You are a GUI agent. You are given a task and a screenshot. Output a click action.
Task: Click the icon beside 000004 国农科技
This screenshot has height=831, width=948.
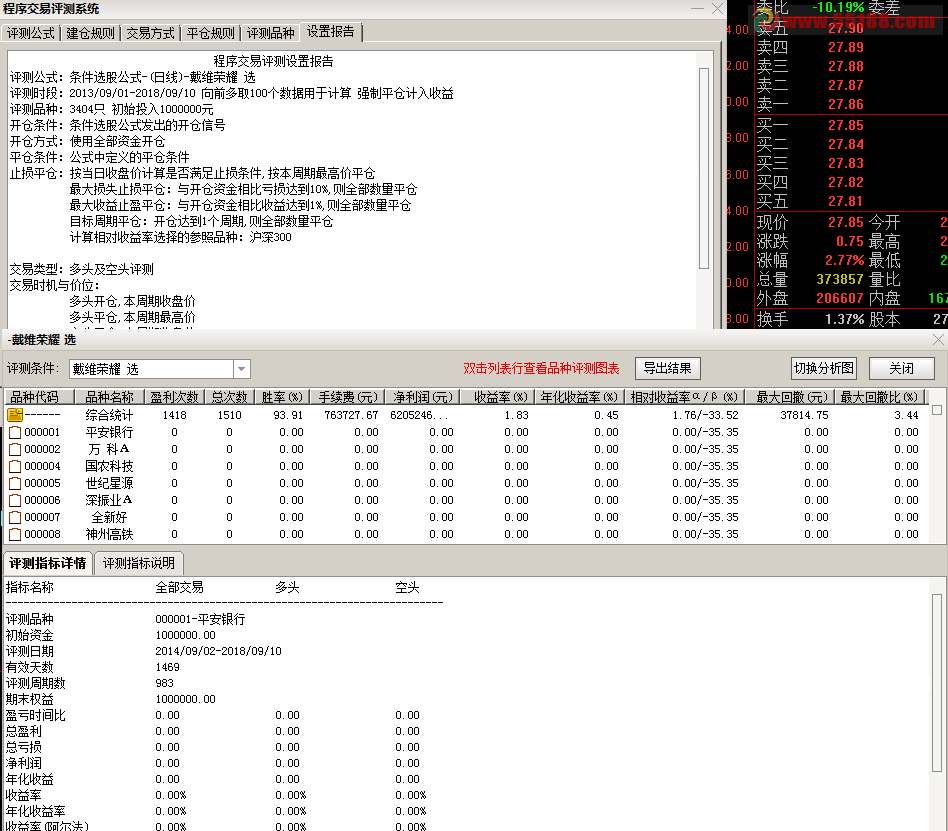pyautogui.click(x=15, y=466)
